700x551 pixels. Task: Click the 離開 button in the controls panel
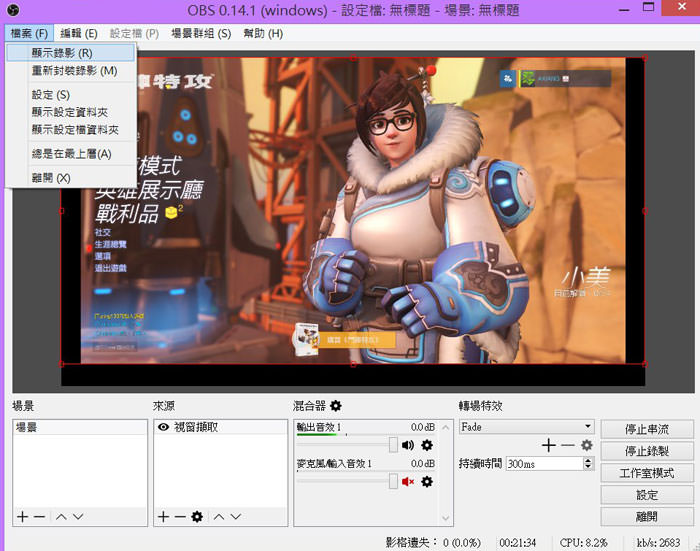[x=647, y=517]
